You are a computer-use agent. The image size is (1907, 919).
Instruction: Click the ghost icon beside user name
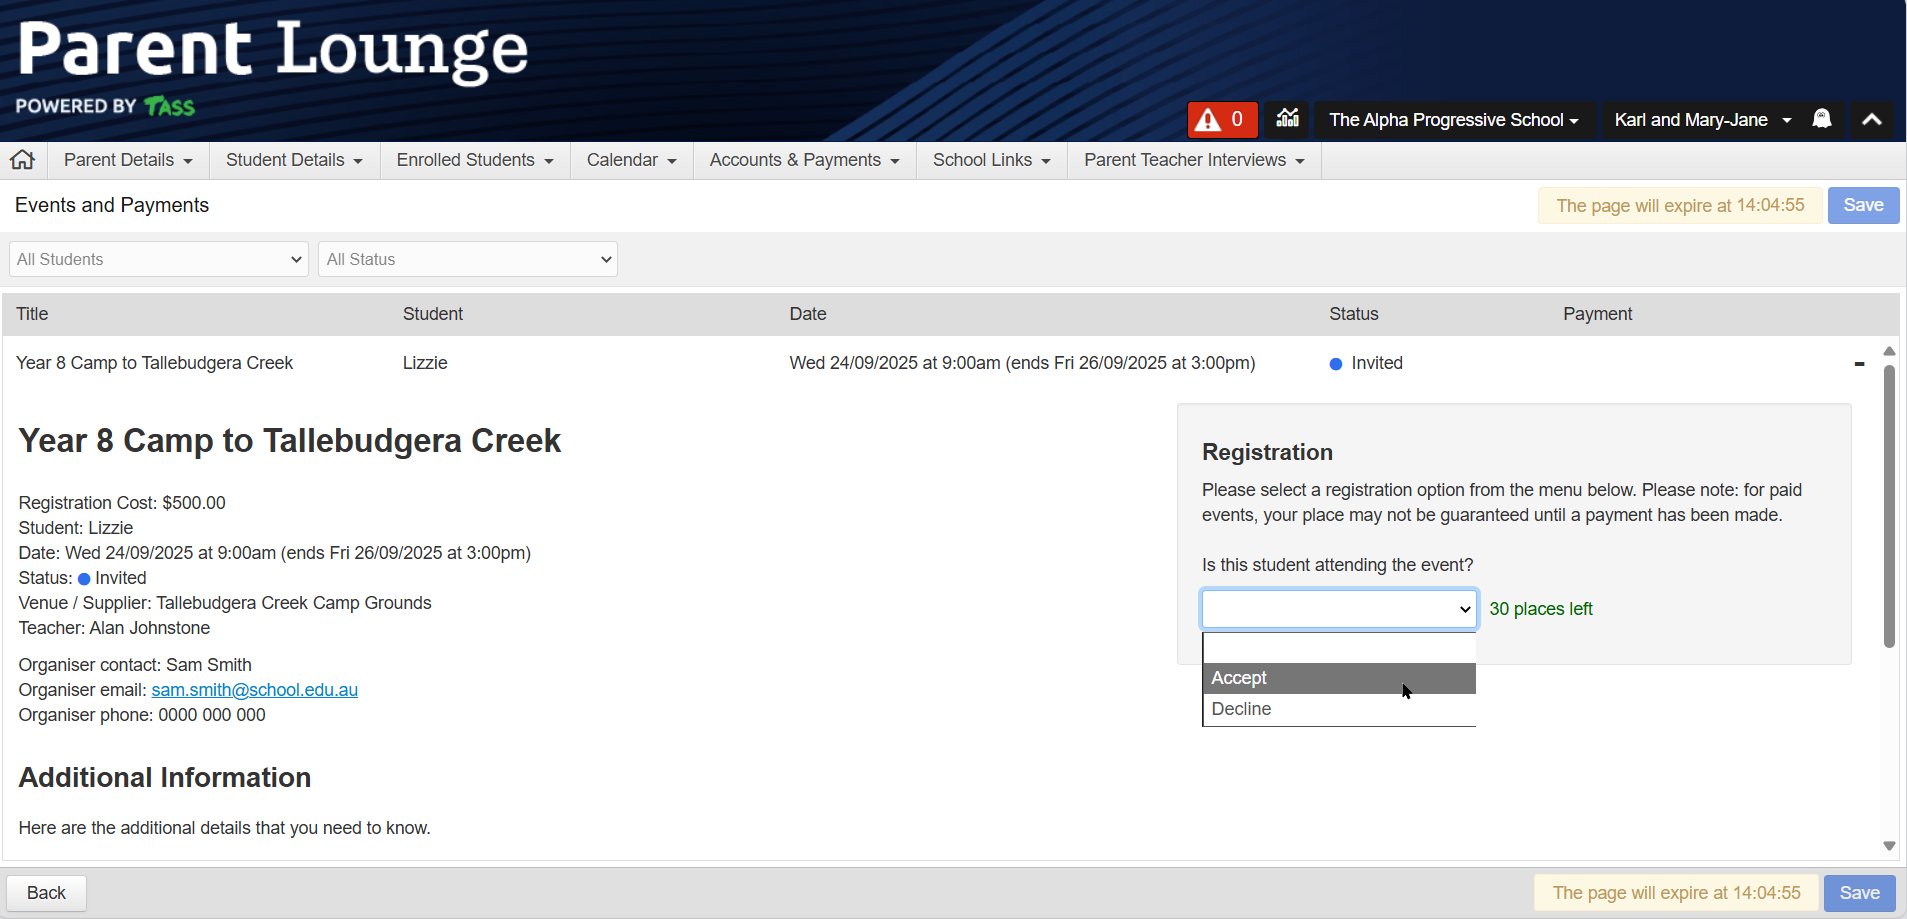tap(1822, 119)
